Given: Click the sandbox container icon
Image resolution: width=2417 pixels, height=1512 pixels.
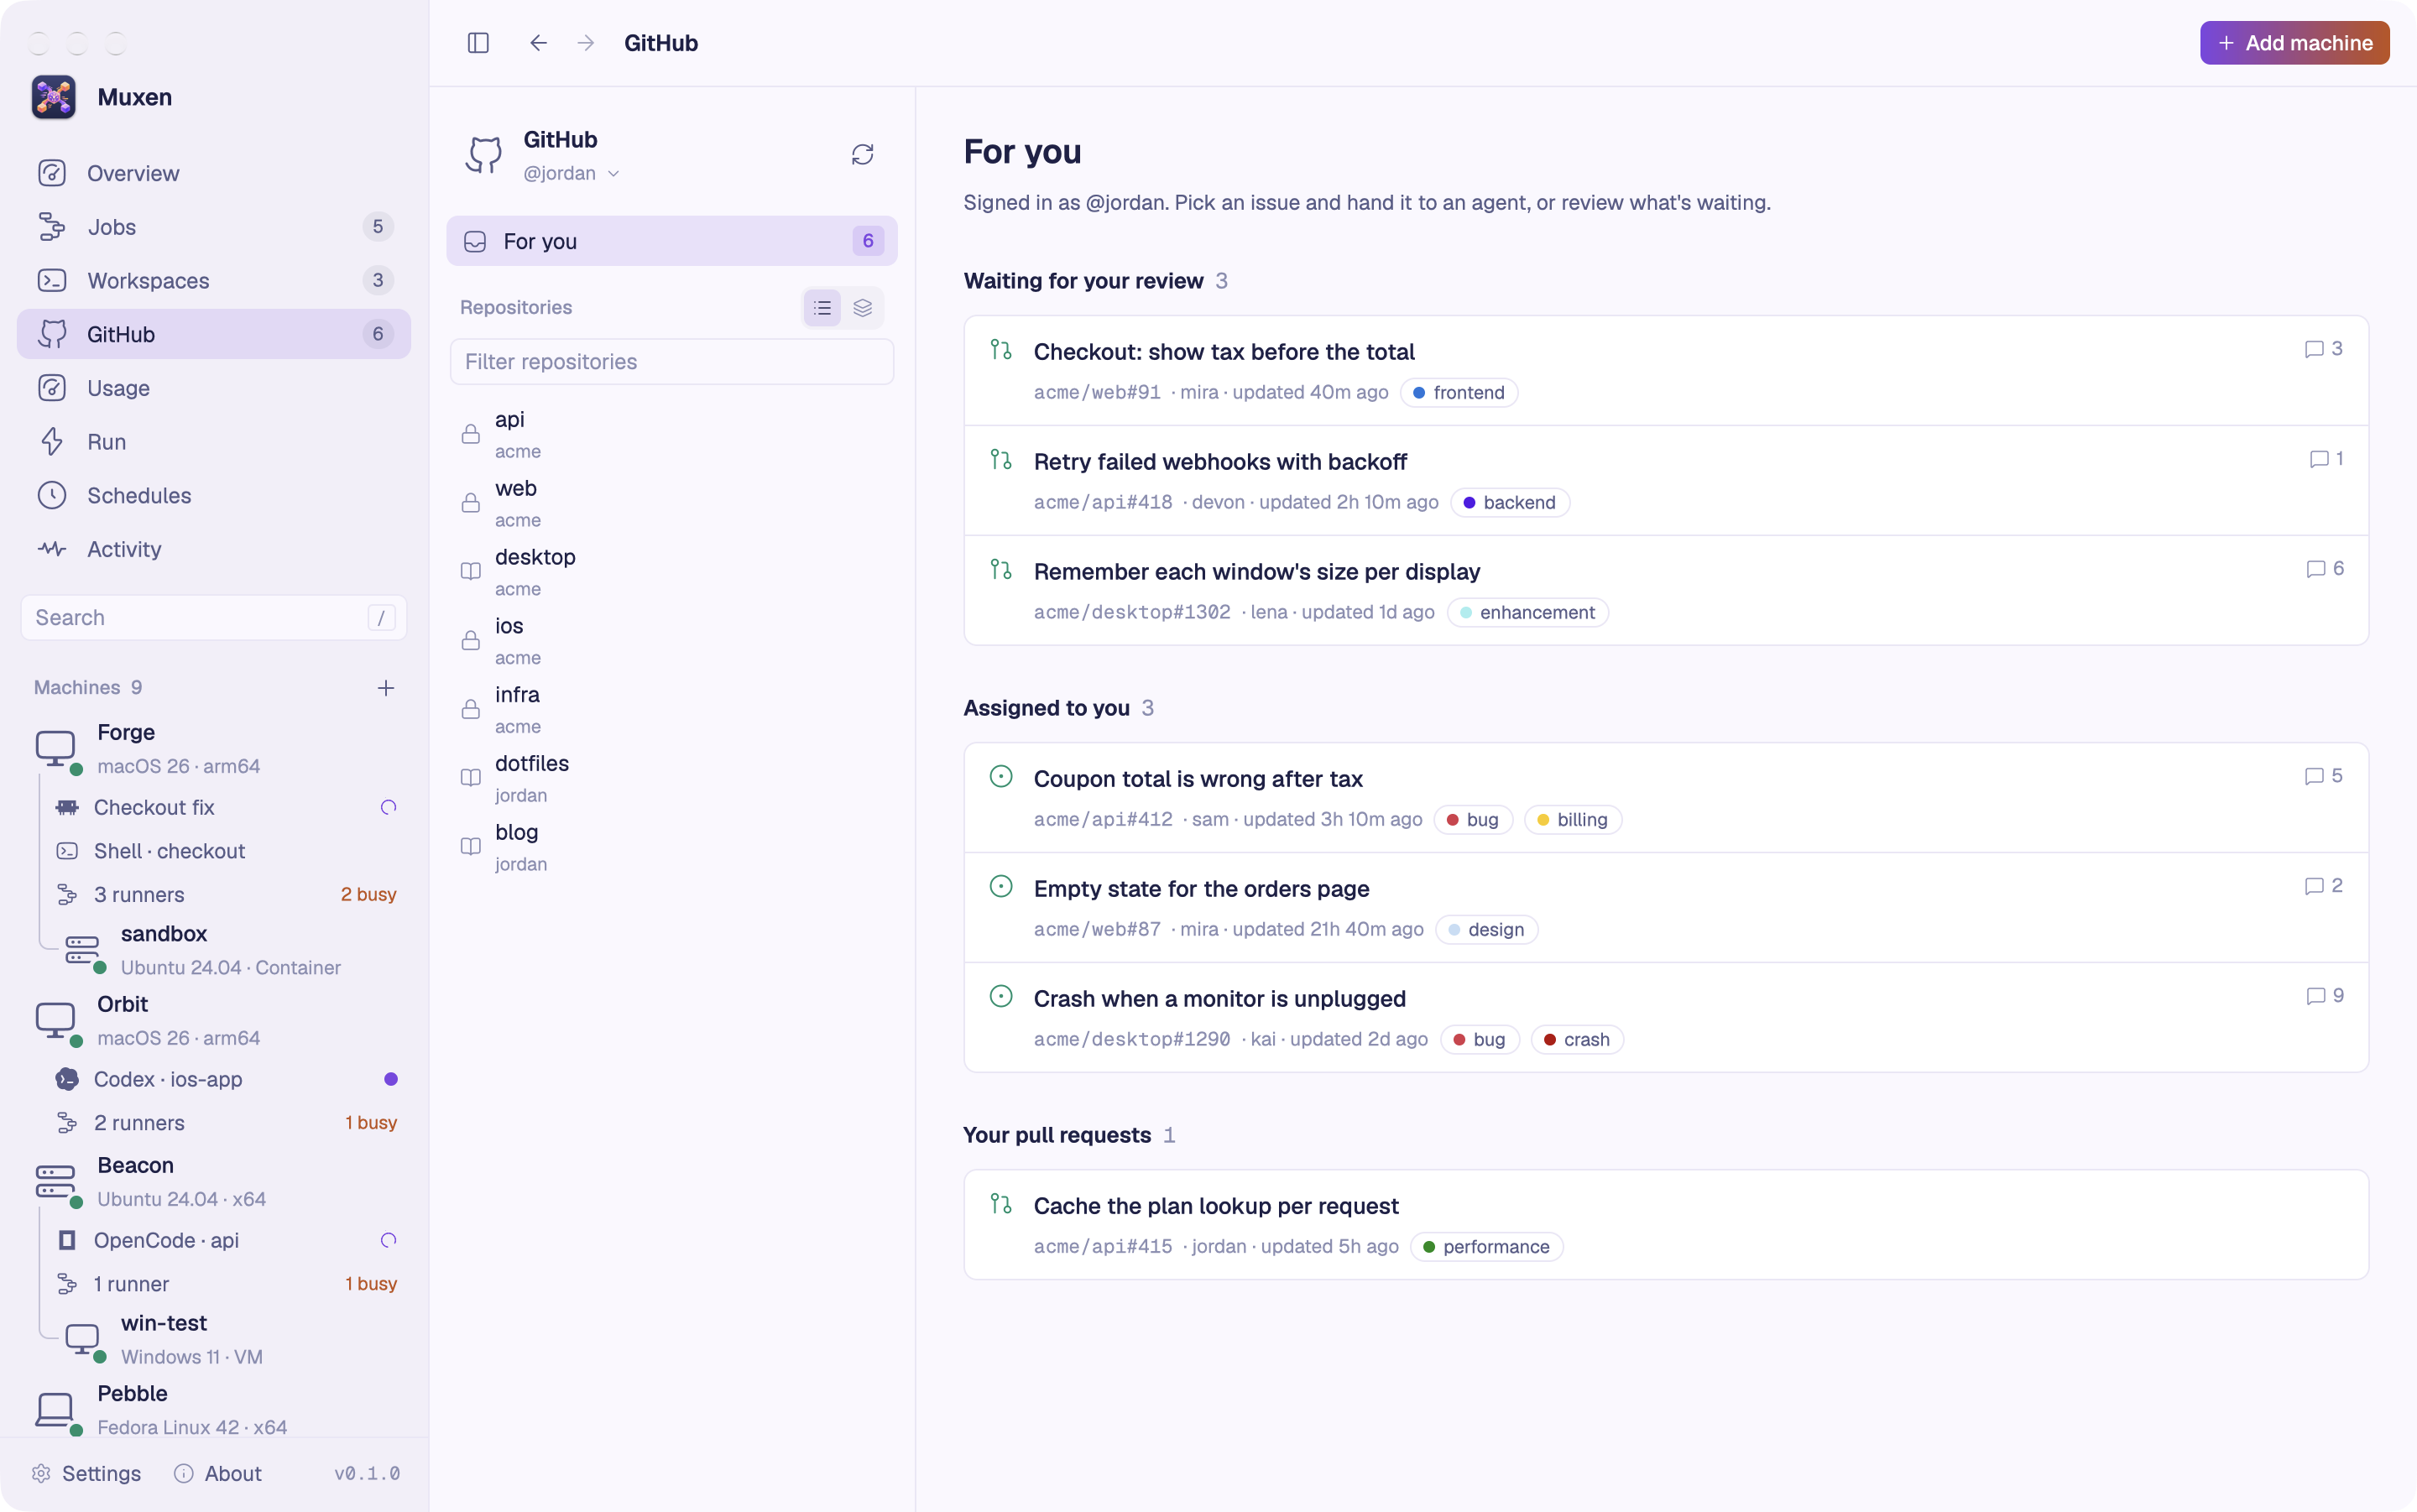Looking at the screenshot, I should coord(83,950).
